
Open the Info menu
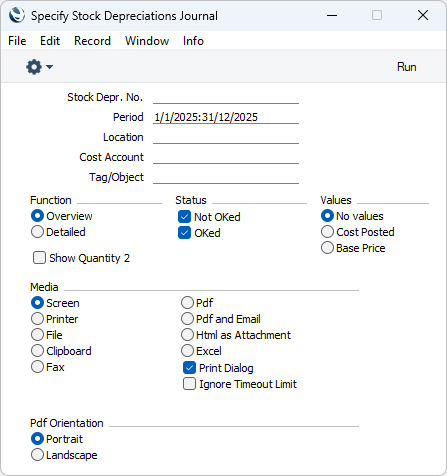(x=193, y=41)
